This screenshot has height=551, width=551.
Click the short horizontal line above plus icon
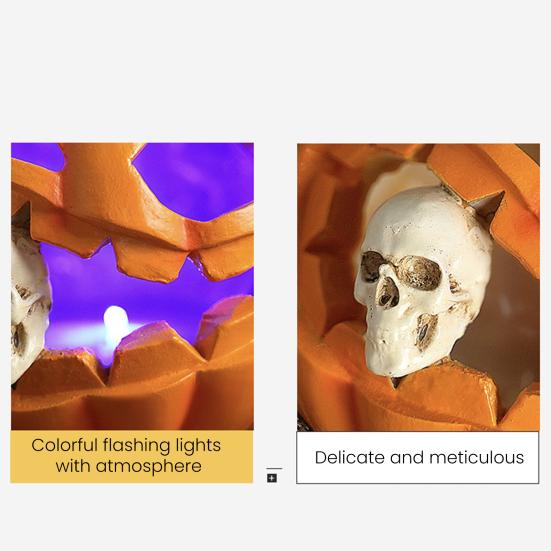coord(274,468)
